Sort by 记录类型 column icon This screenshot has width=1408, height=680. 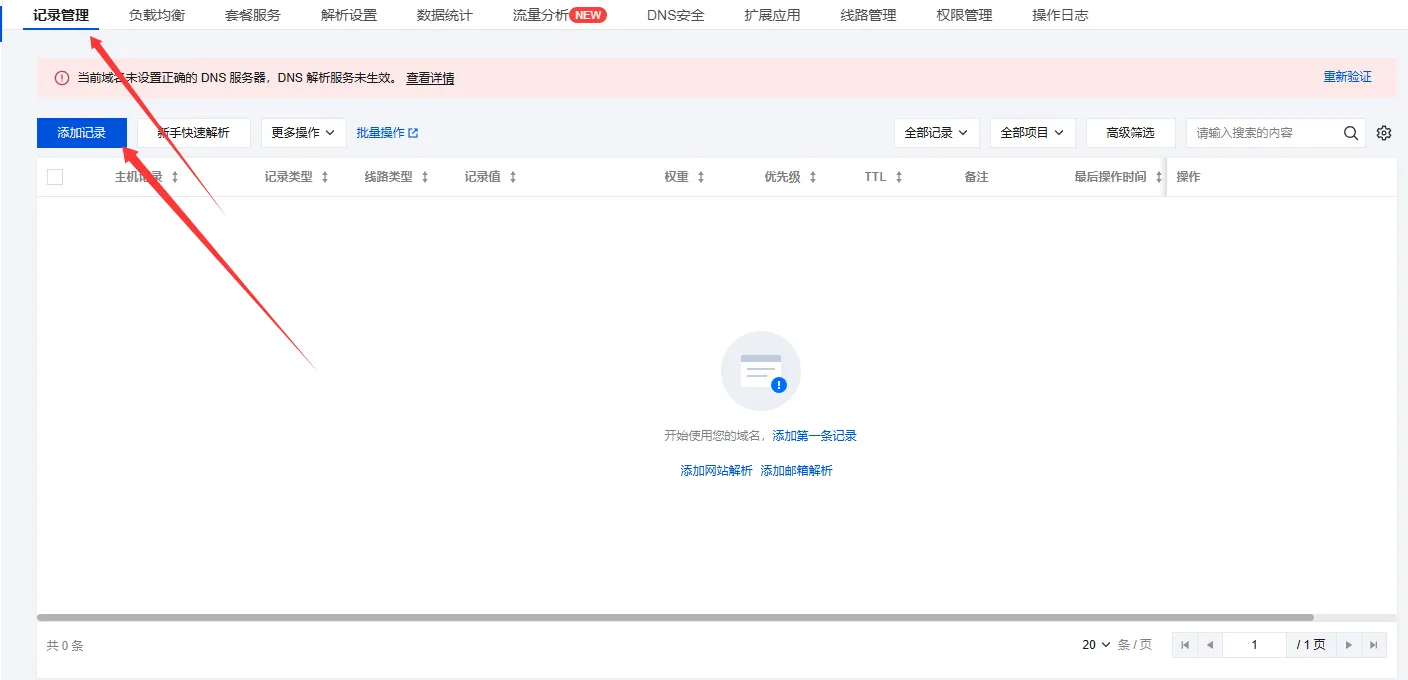click(x=325, y=177)
